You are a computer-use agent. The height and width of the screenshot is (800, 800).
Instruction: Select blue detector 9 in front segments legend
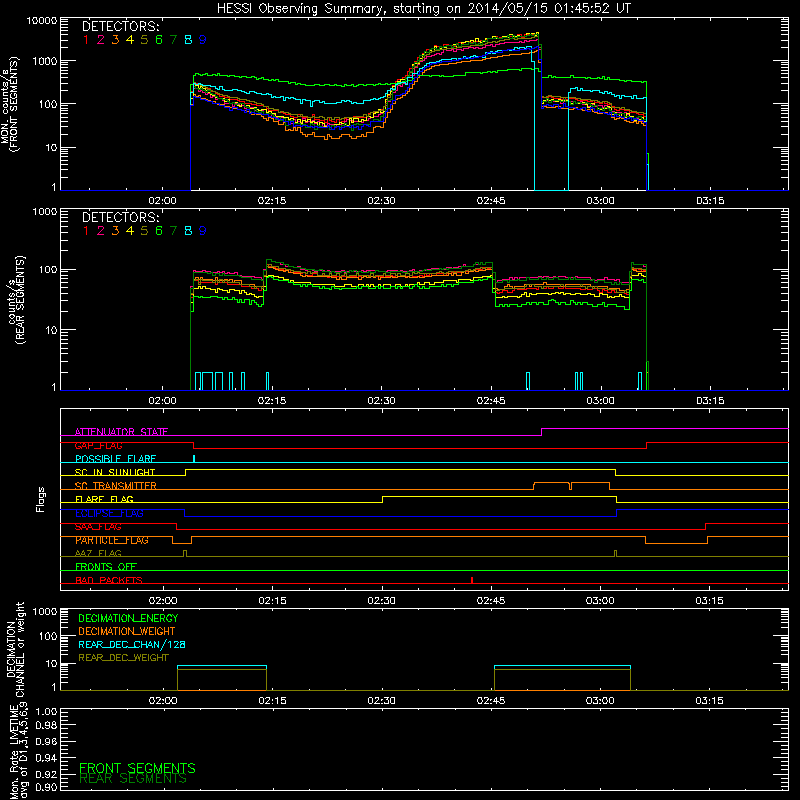pyautogui.click(x=203, y=40)
